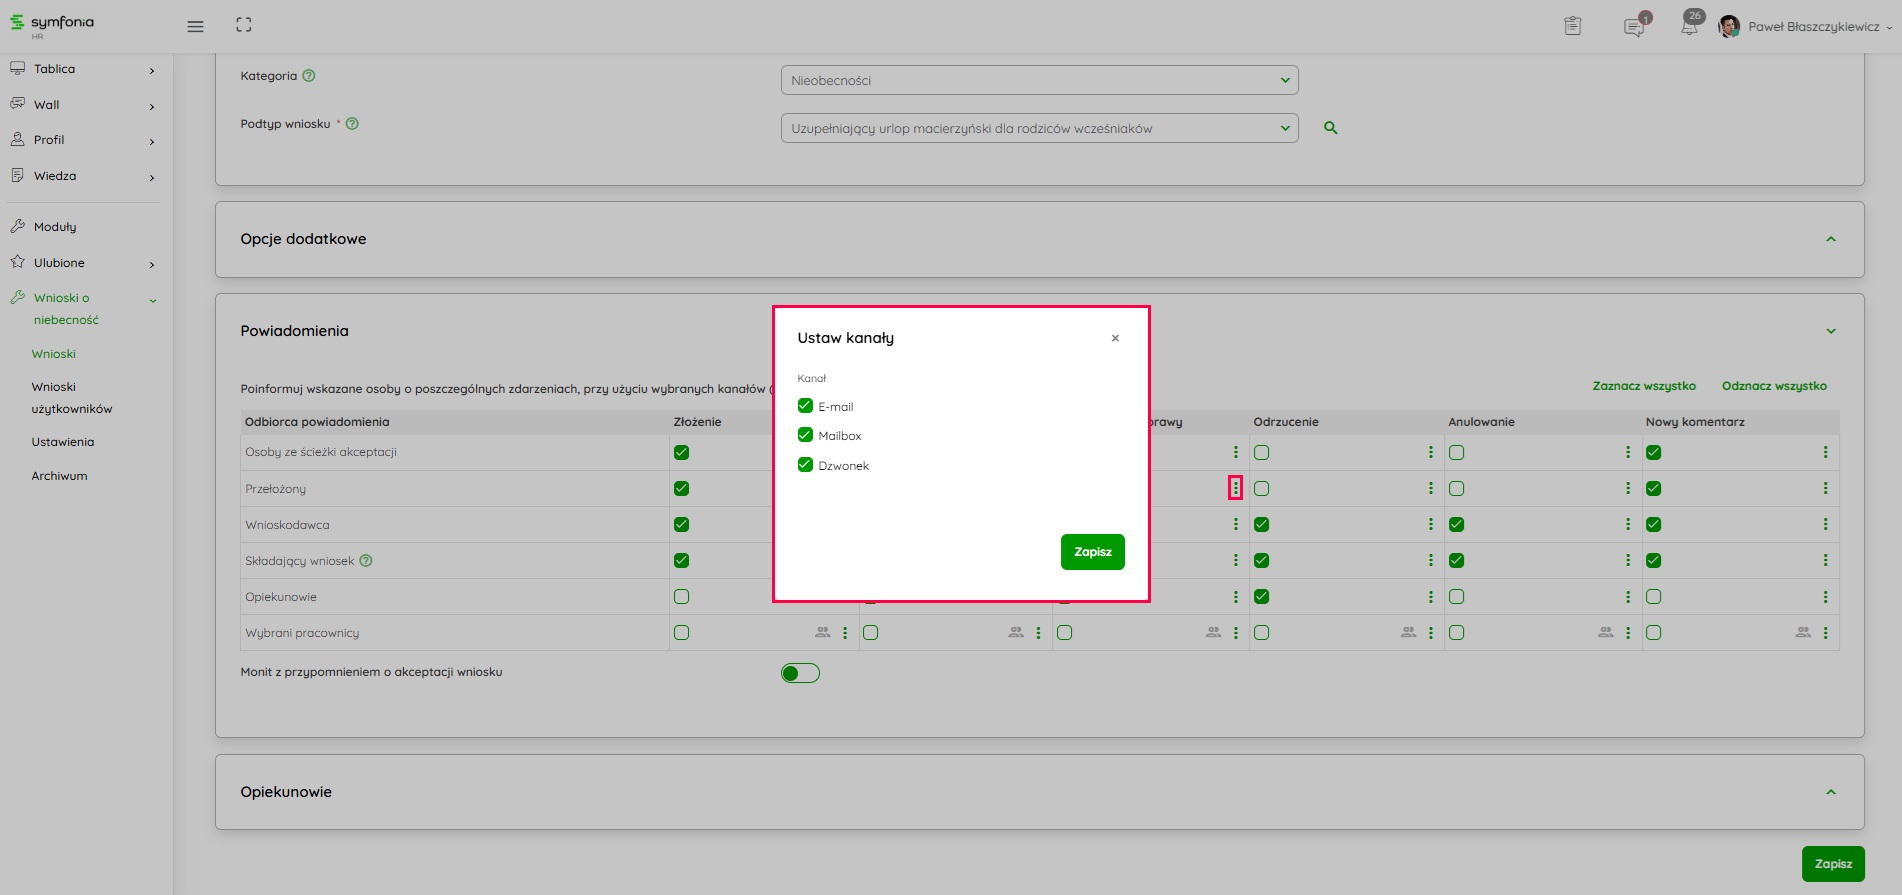This screenshot has height=895, width=1902.
Task: Open the notifications bell icon
Action: [x=1689, y=27]
